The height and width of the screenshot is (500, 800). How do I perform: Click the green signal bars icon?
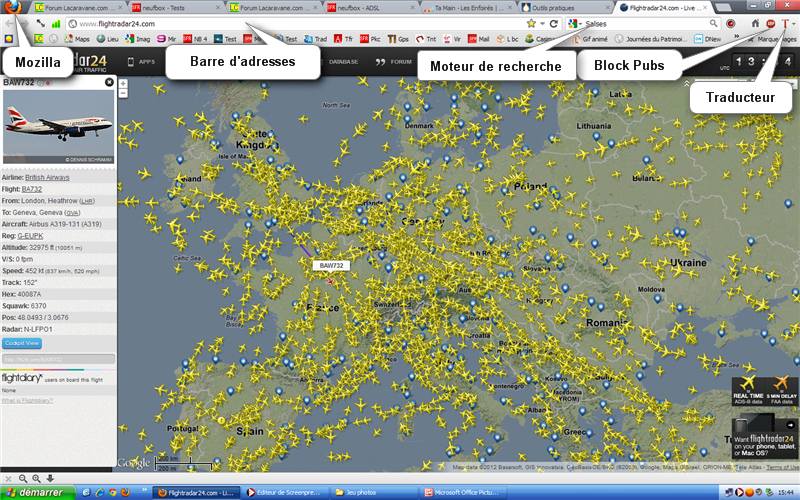pyautogui.click(x=56, y=24)
